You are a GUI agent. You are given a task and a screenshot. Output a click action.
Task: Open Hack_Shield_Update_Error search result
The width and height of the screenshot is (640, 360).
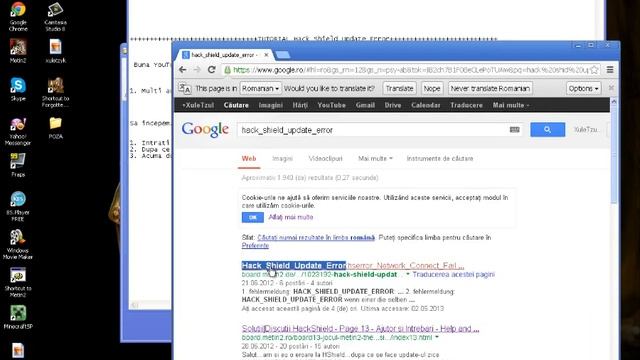tap(353, 266)
